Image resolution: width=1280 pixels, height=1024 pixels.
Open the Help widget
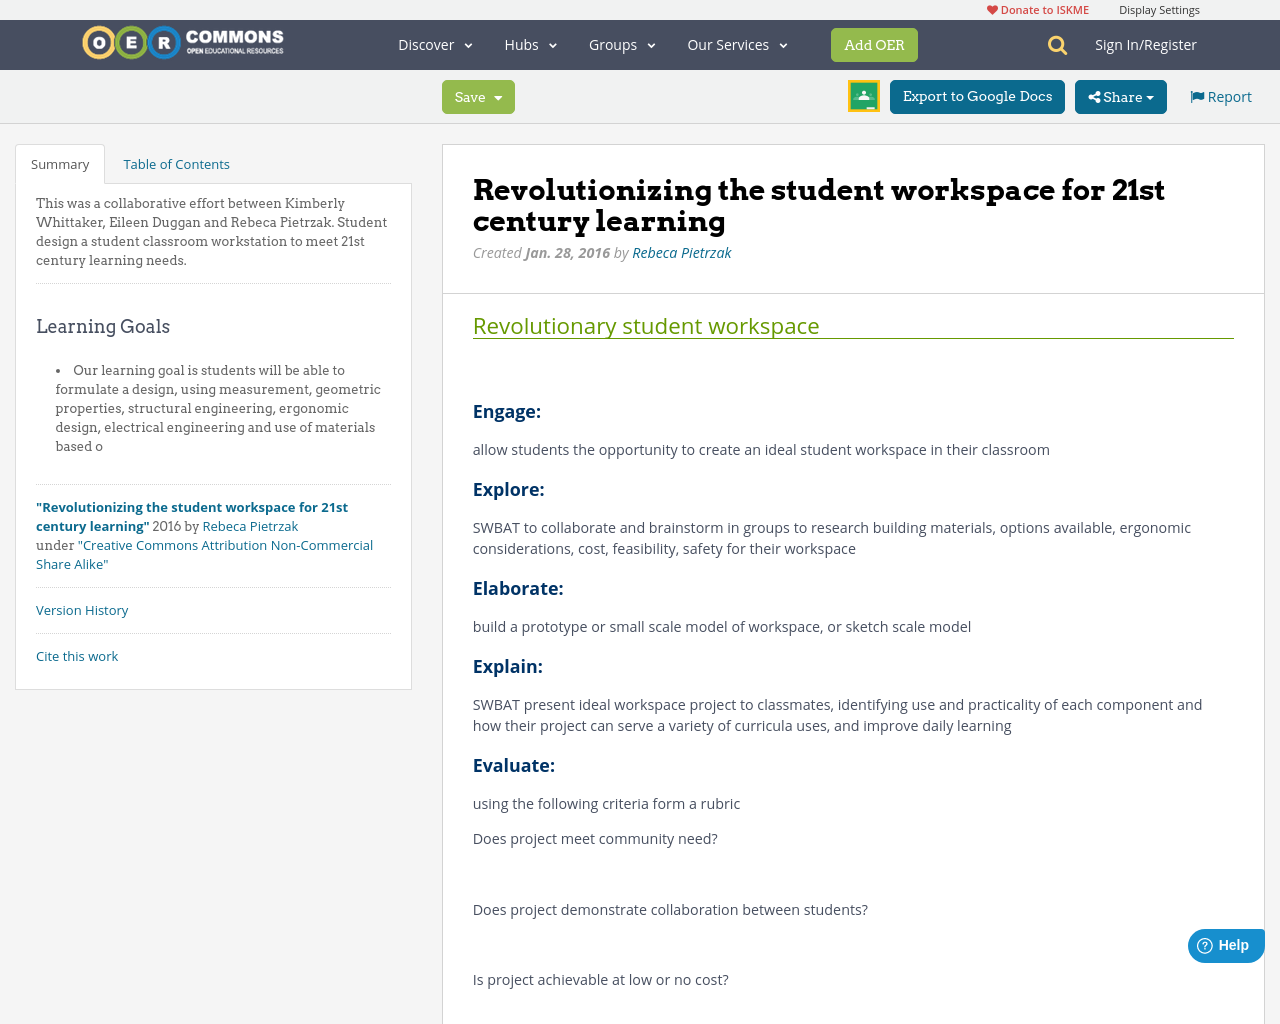click(1225, 945)
